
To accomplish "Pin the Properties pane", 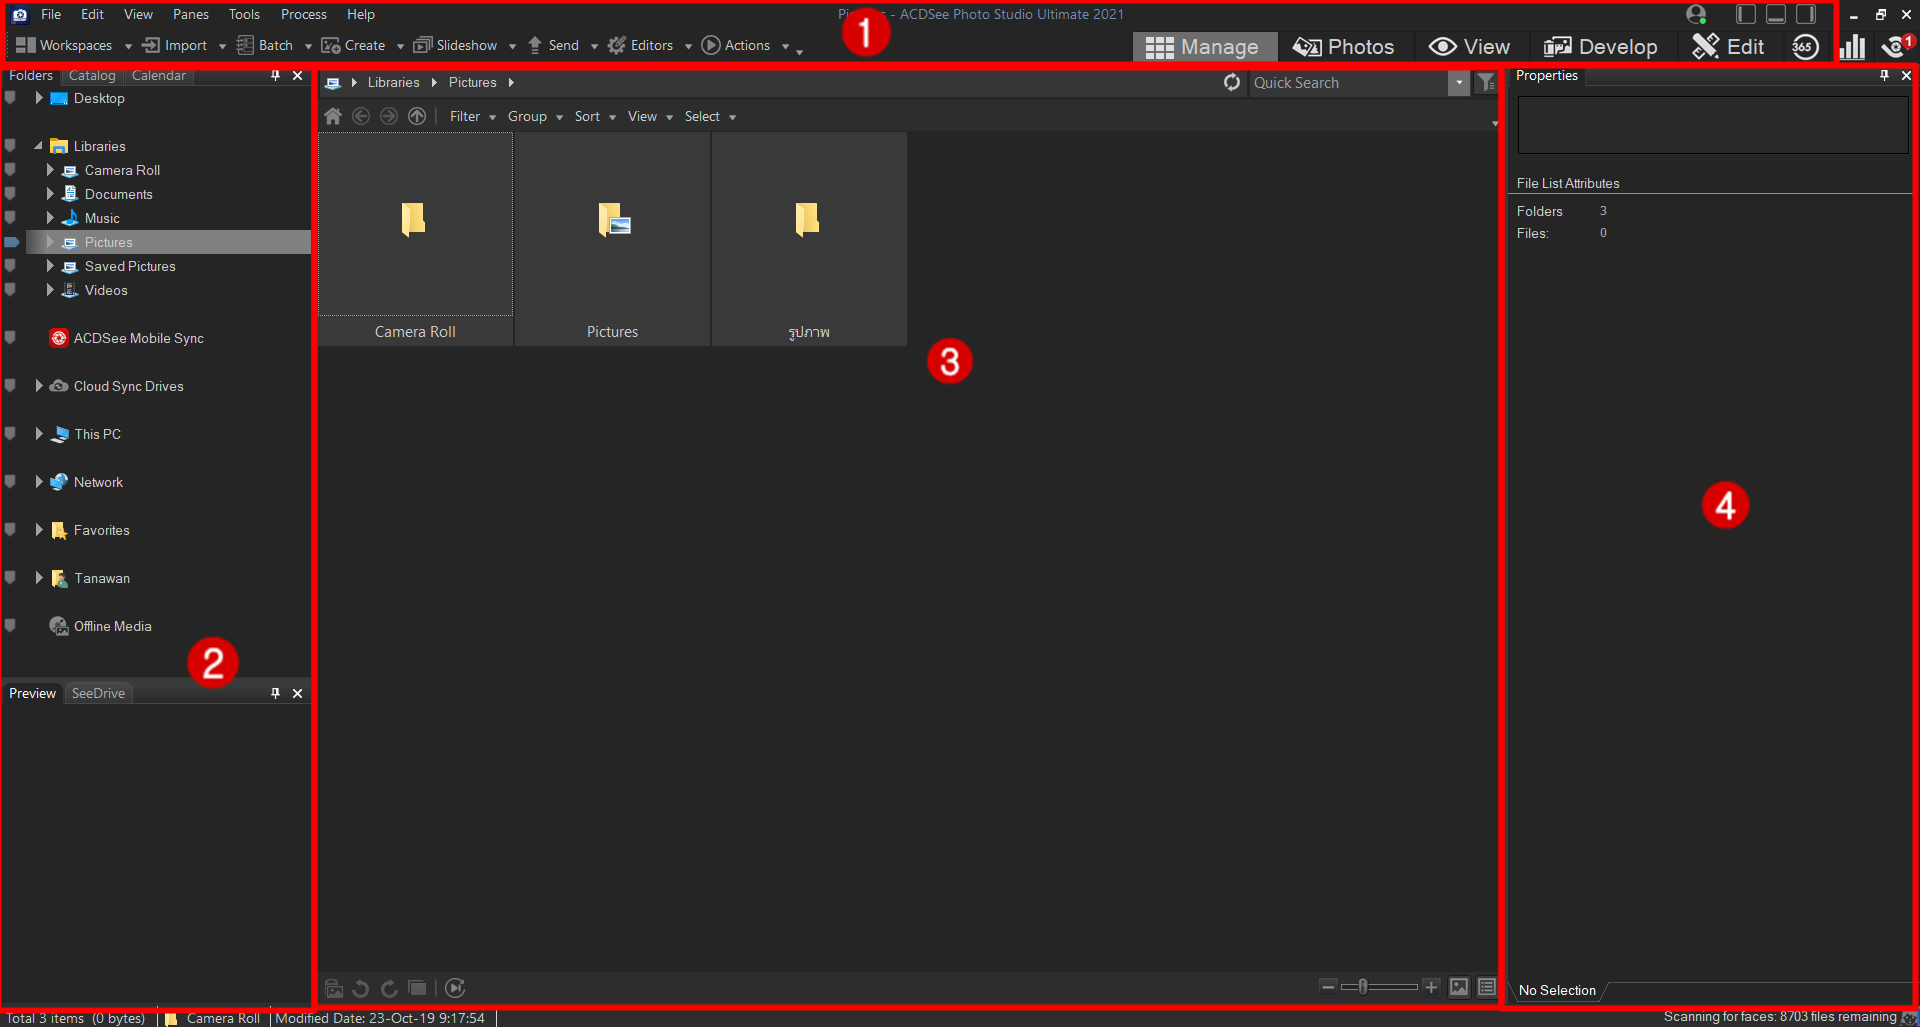I will (x=1884, y=75).
